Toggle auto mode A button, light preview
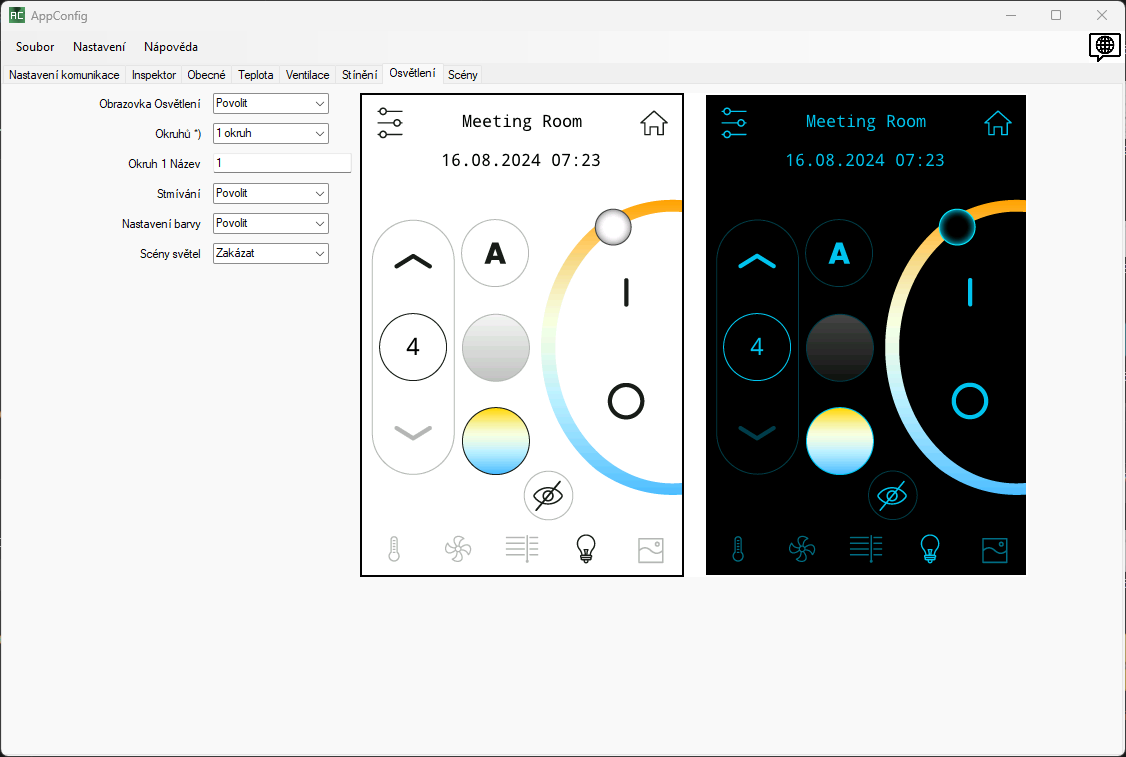 pyautogui.click(x=495, y=254)
